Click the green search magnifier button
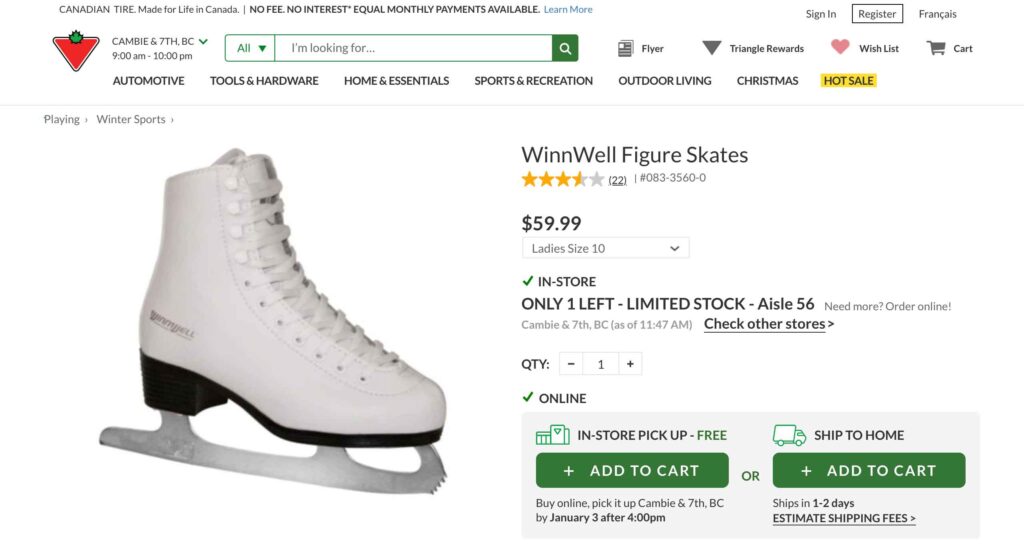The height and width of the screenshot is (551, 1024). click(565, 48)
